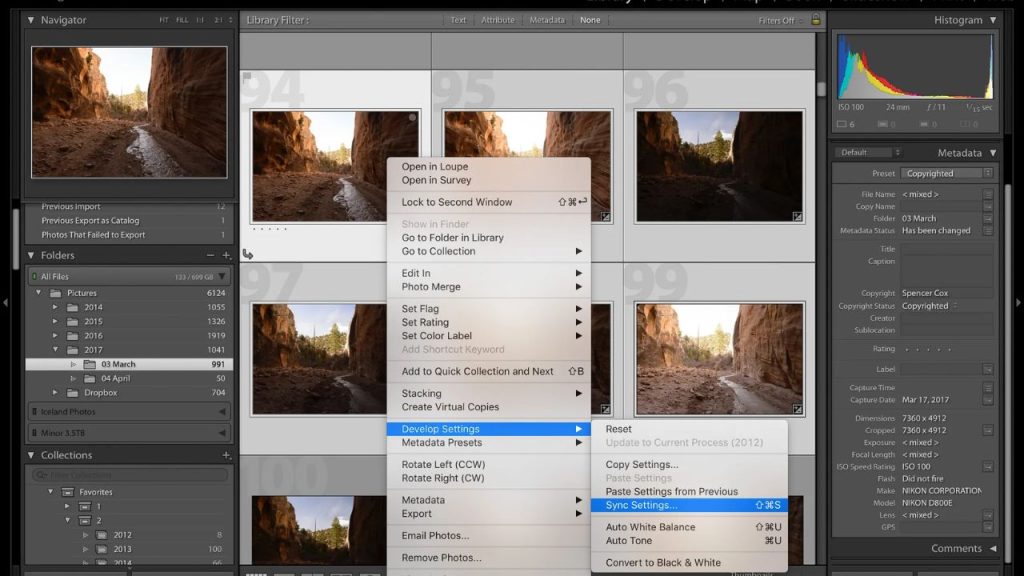1024x576 pixels.
Task: Collapse the Histogram panel
Action: (x=992, y=20)
